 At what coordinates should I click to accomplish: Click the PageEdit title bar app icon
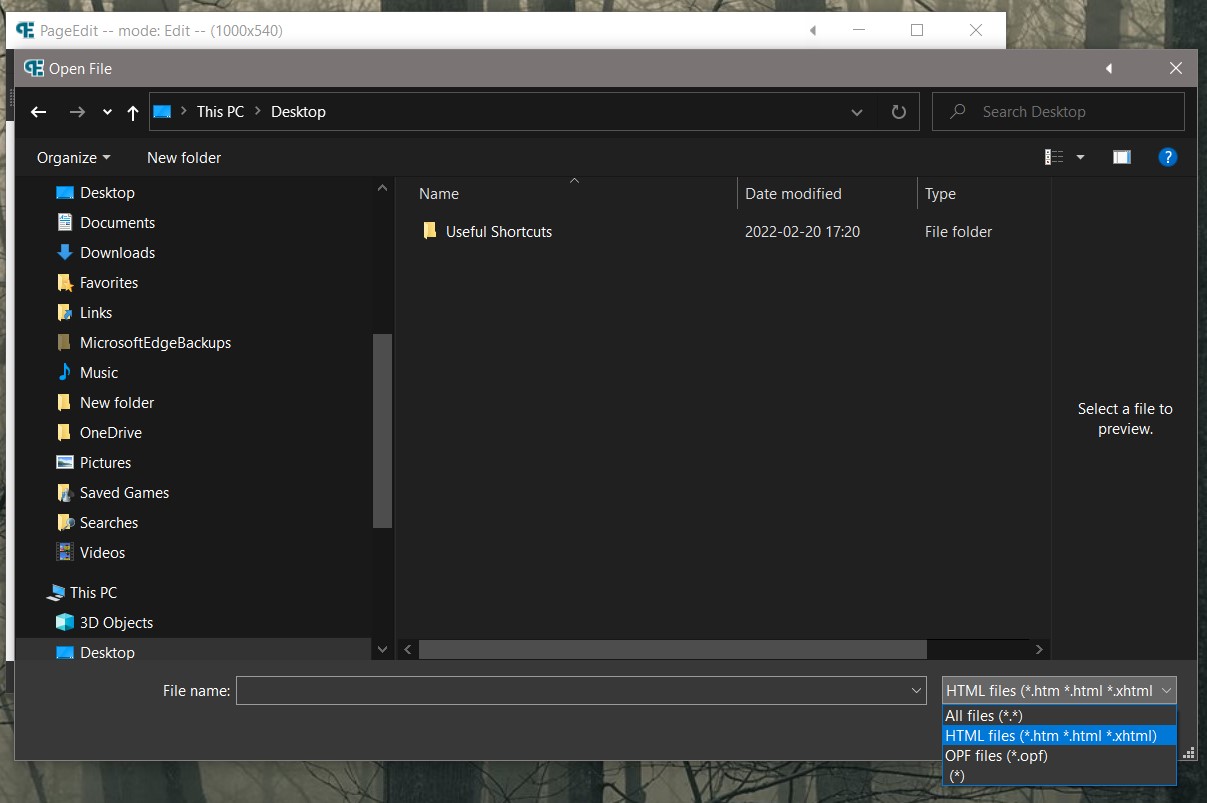pyautogui.click(x=25, y=30)
